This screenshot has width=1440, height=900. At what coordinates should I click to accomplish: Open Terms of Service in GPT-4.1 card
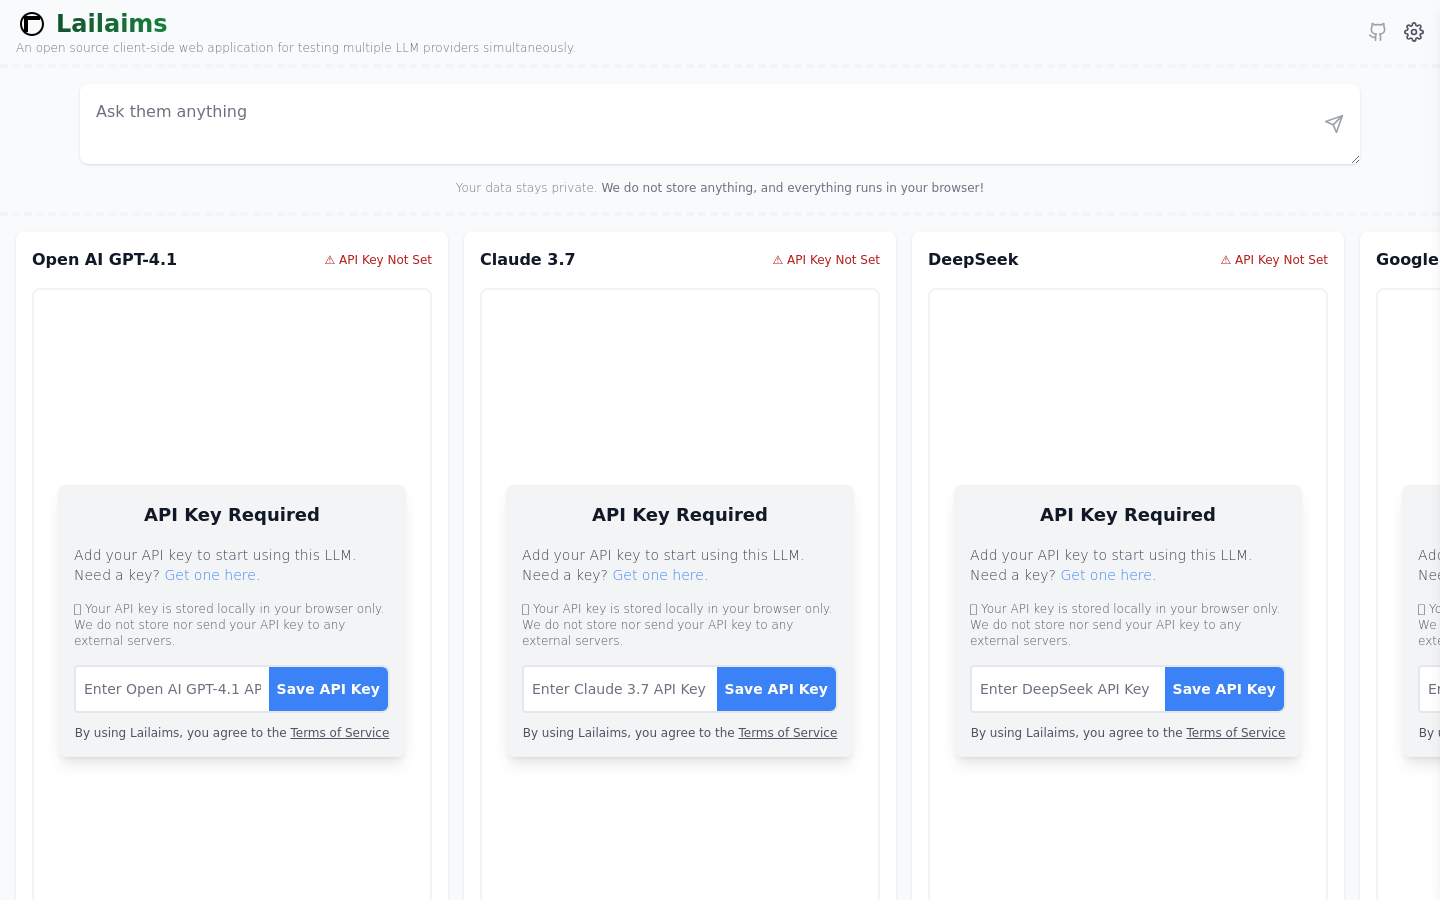(x=340, y=733)
